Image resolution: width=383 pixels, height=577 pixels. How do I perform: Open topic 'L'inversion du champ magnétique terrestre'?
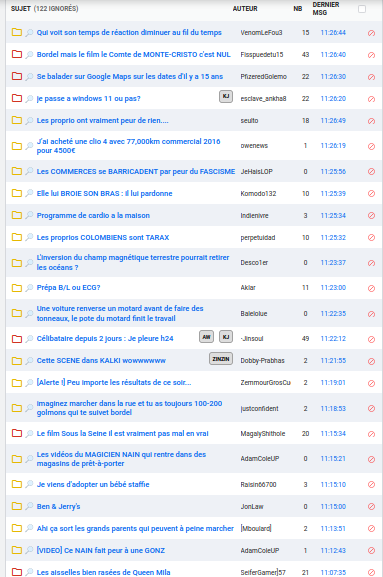tap(133, 262)
